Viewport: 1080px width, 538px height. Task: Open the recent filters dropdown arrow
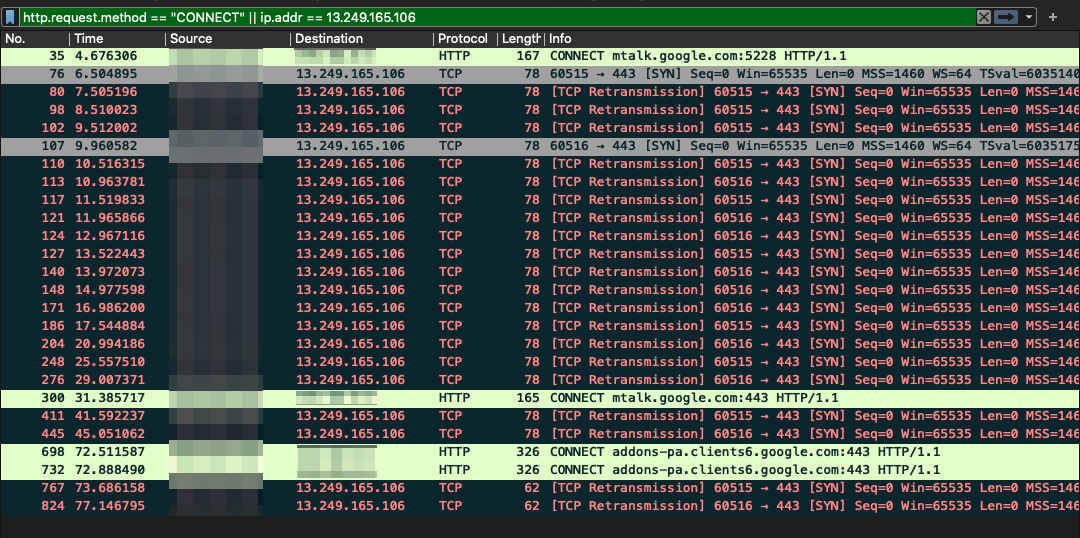[x=1029, y=17]
